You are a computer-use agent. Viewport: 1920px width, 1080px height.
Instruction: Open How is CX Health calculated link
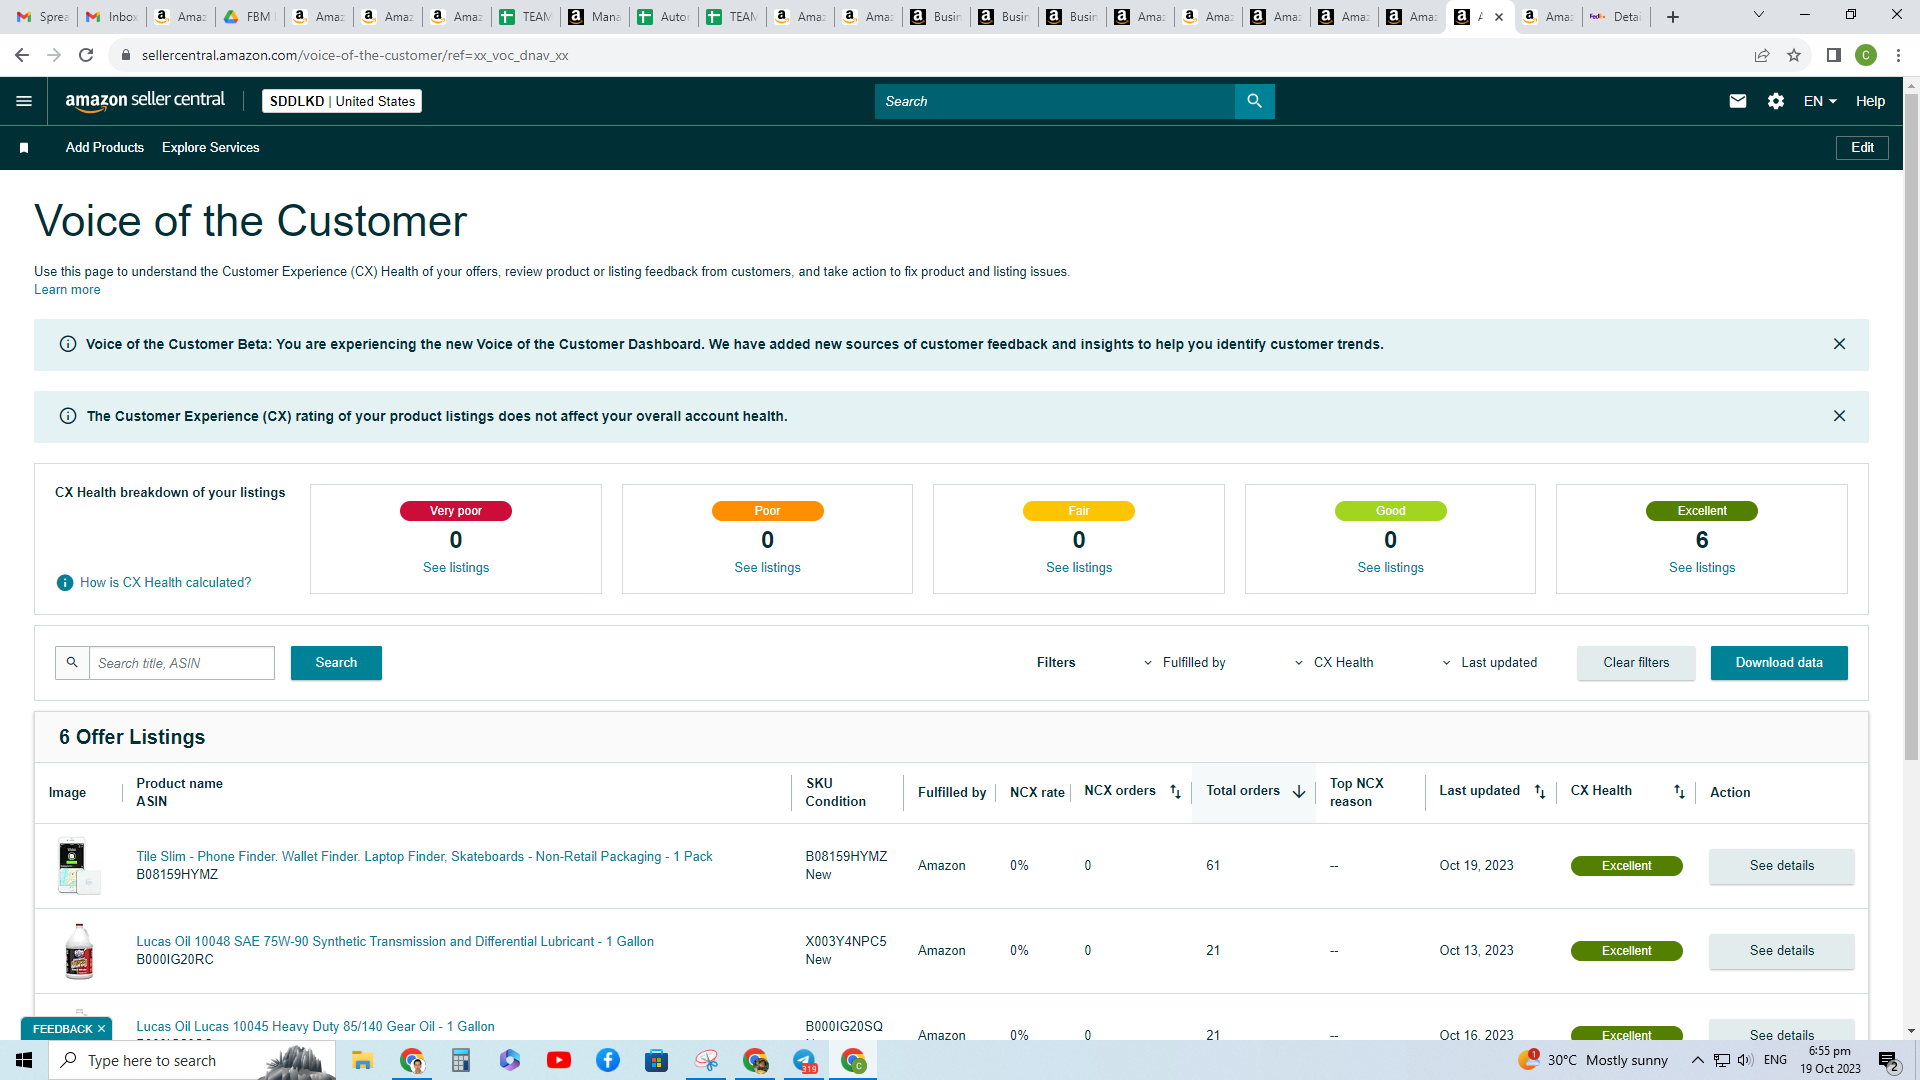coord(166,583)
